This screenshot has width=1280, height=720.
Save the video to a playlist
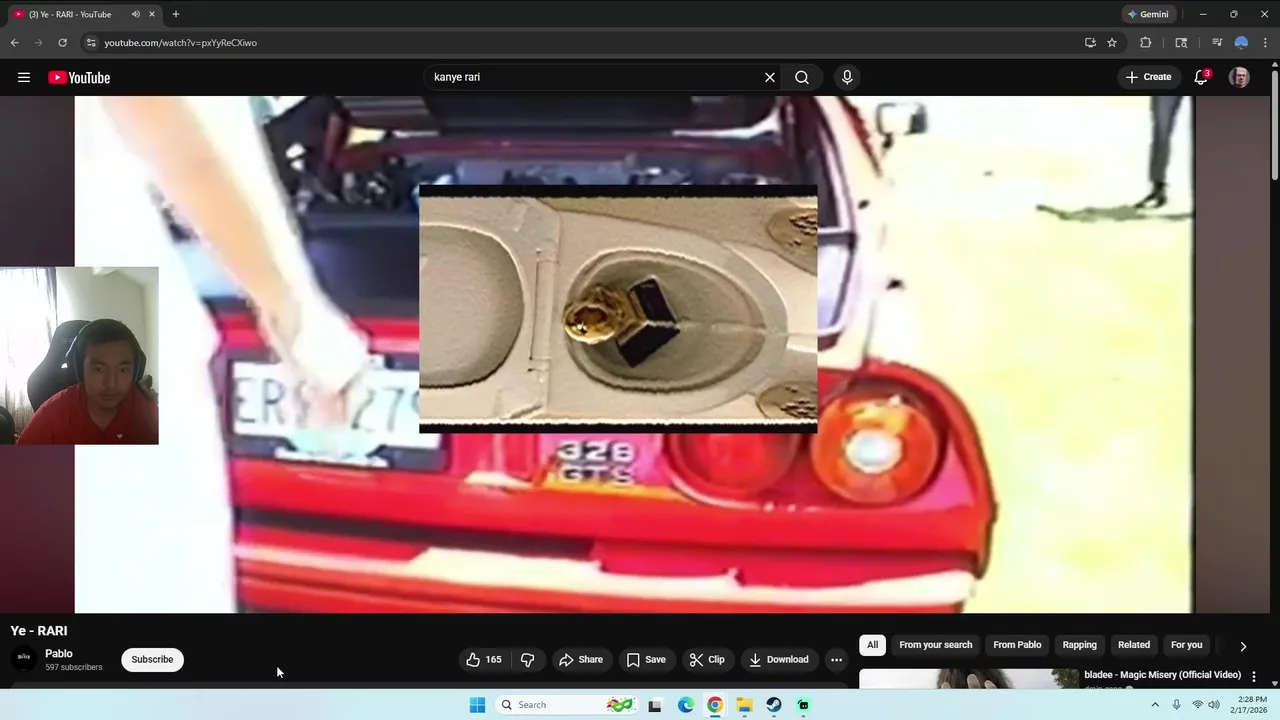[x=646, y=659]
